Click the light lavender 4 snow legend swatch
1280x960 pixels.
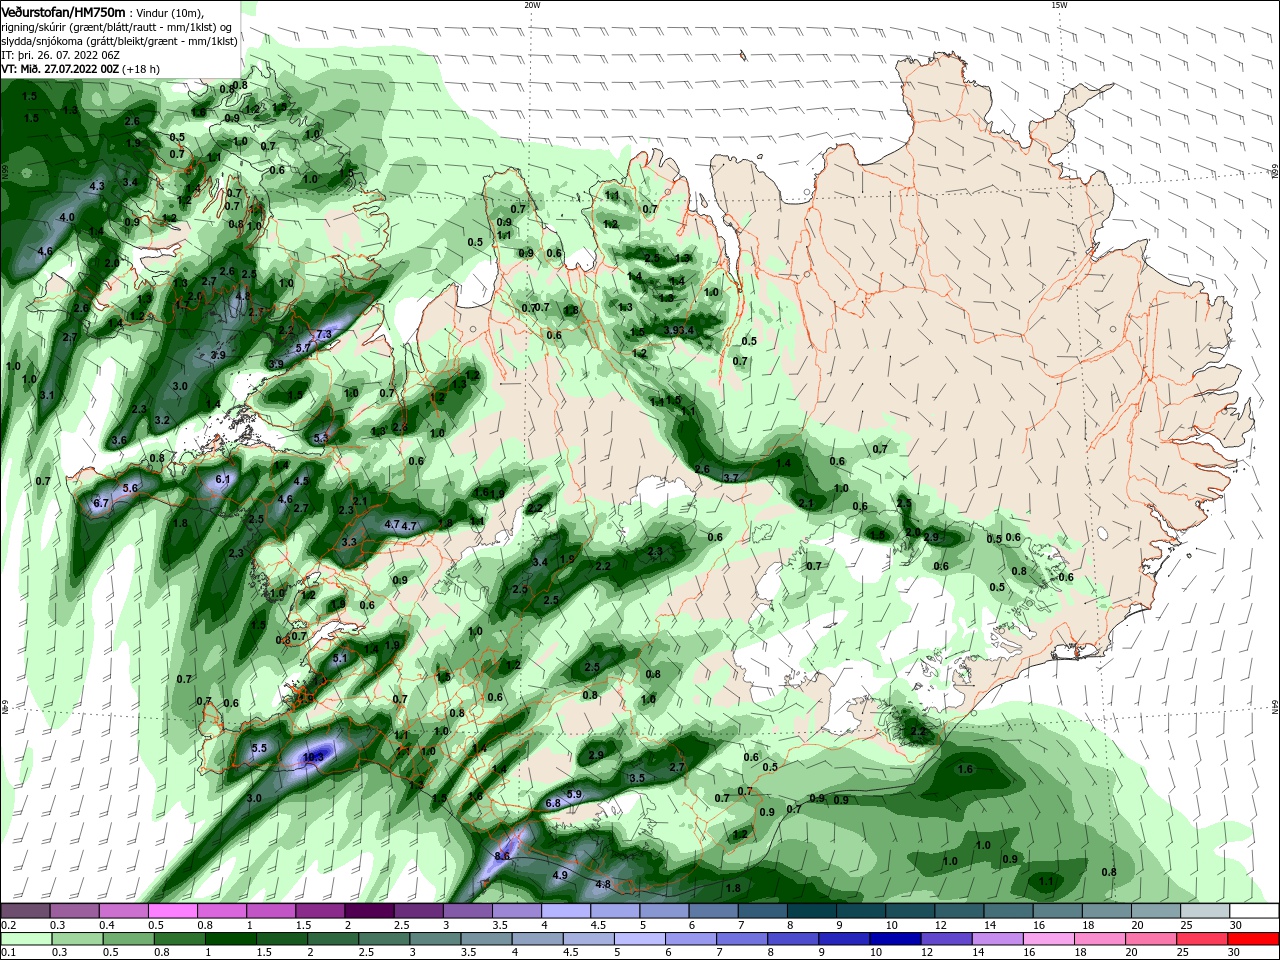coord(565,911)
